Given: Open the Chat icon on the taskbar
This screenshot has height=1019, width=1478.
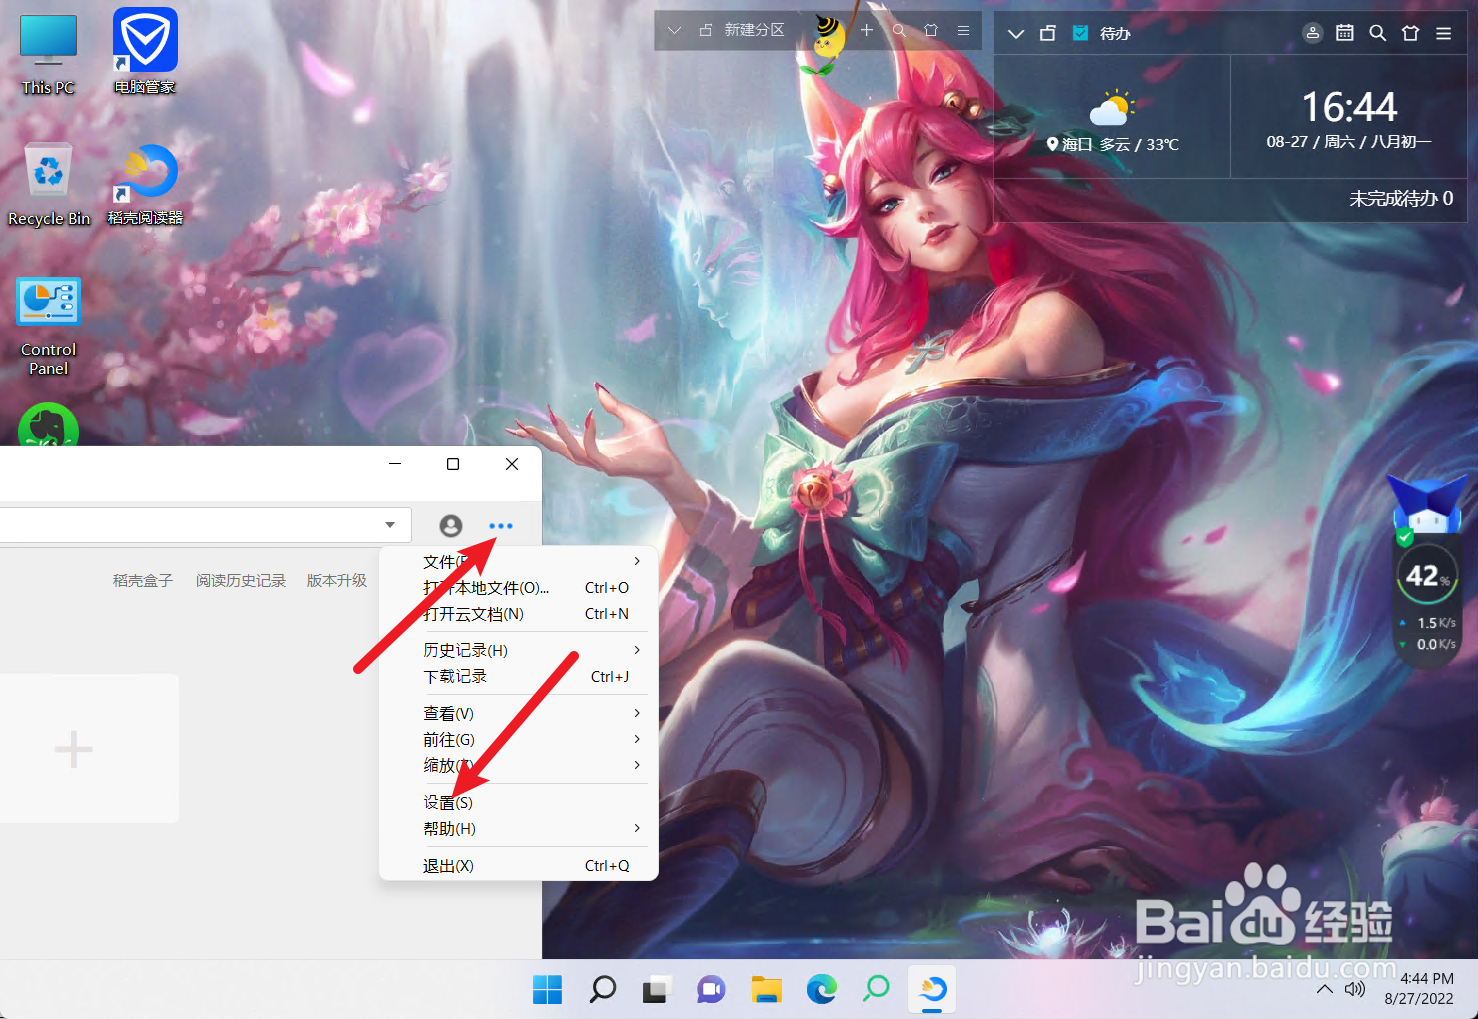Looking at the screenshot, I should [711, 990].
